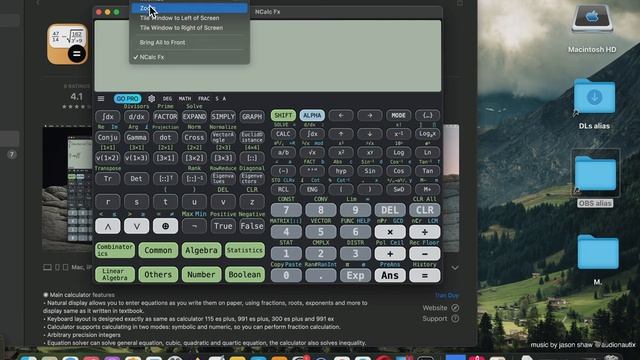The width and height of the screenshot is (640, 360).
Task: Click the Tr trace key
Action: click(x=108, y=179)
